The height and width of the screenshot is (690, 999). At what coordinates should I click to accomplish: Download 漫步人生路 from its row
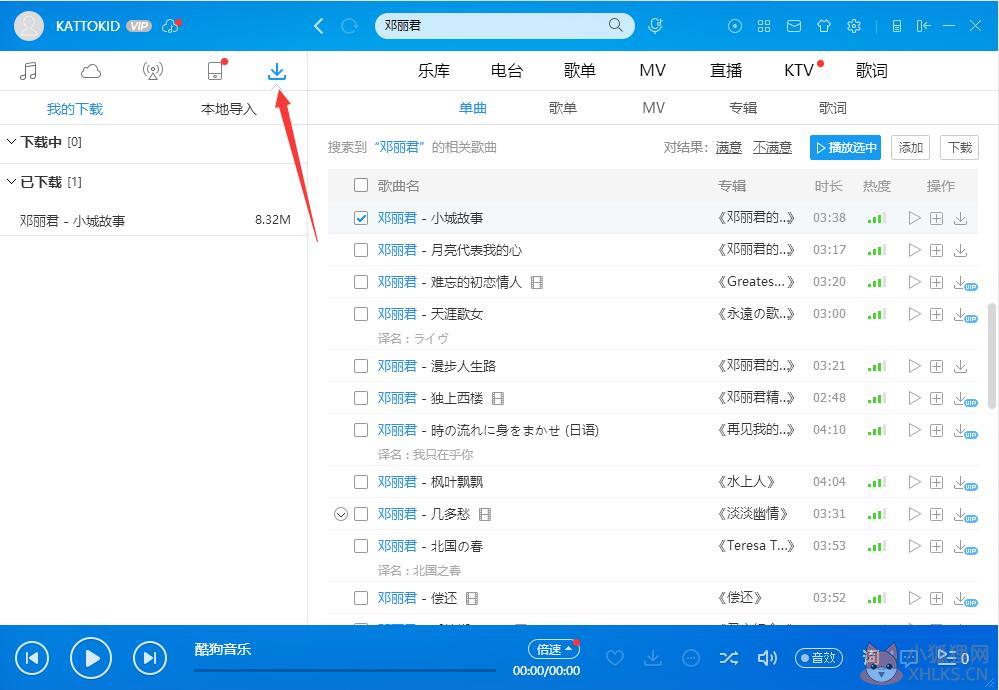point(960,366)
